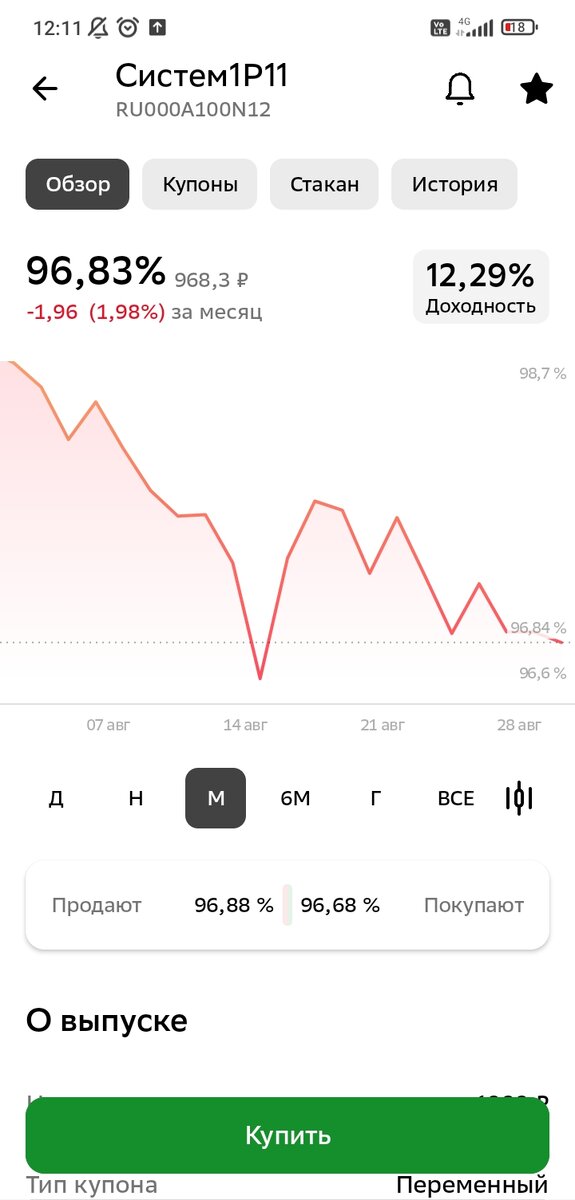Image resolution: width=575 pixels, height=1200 pixels.
Task: Choose the Г year chart period
Action: [375, 798]
